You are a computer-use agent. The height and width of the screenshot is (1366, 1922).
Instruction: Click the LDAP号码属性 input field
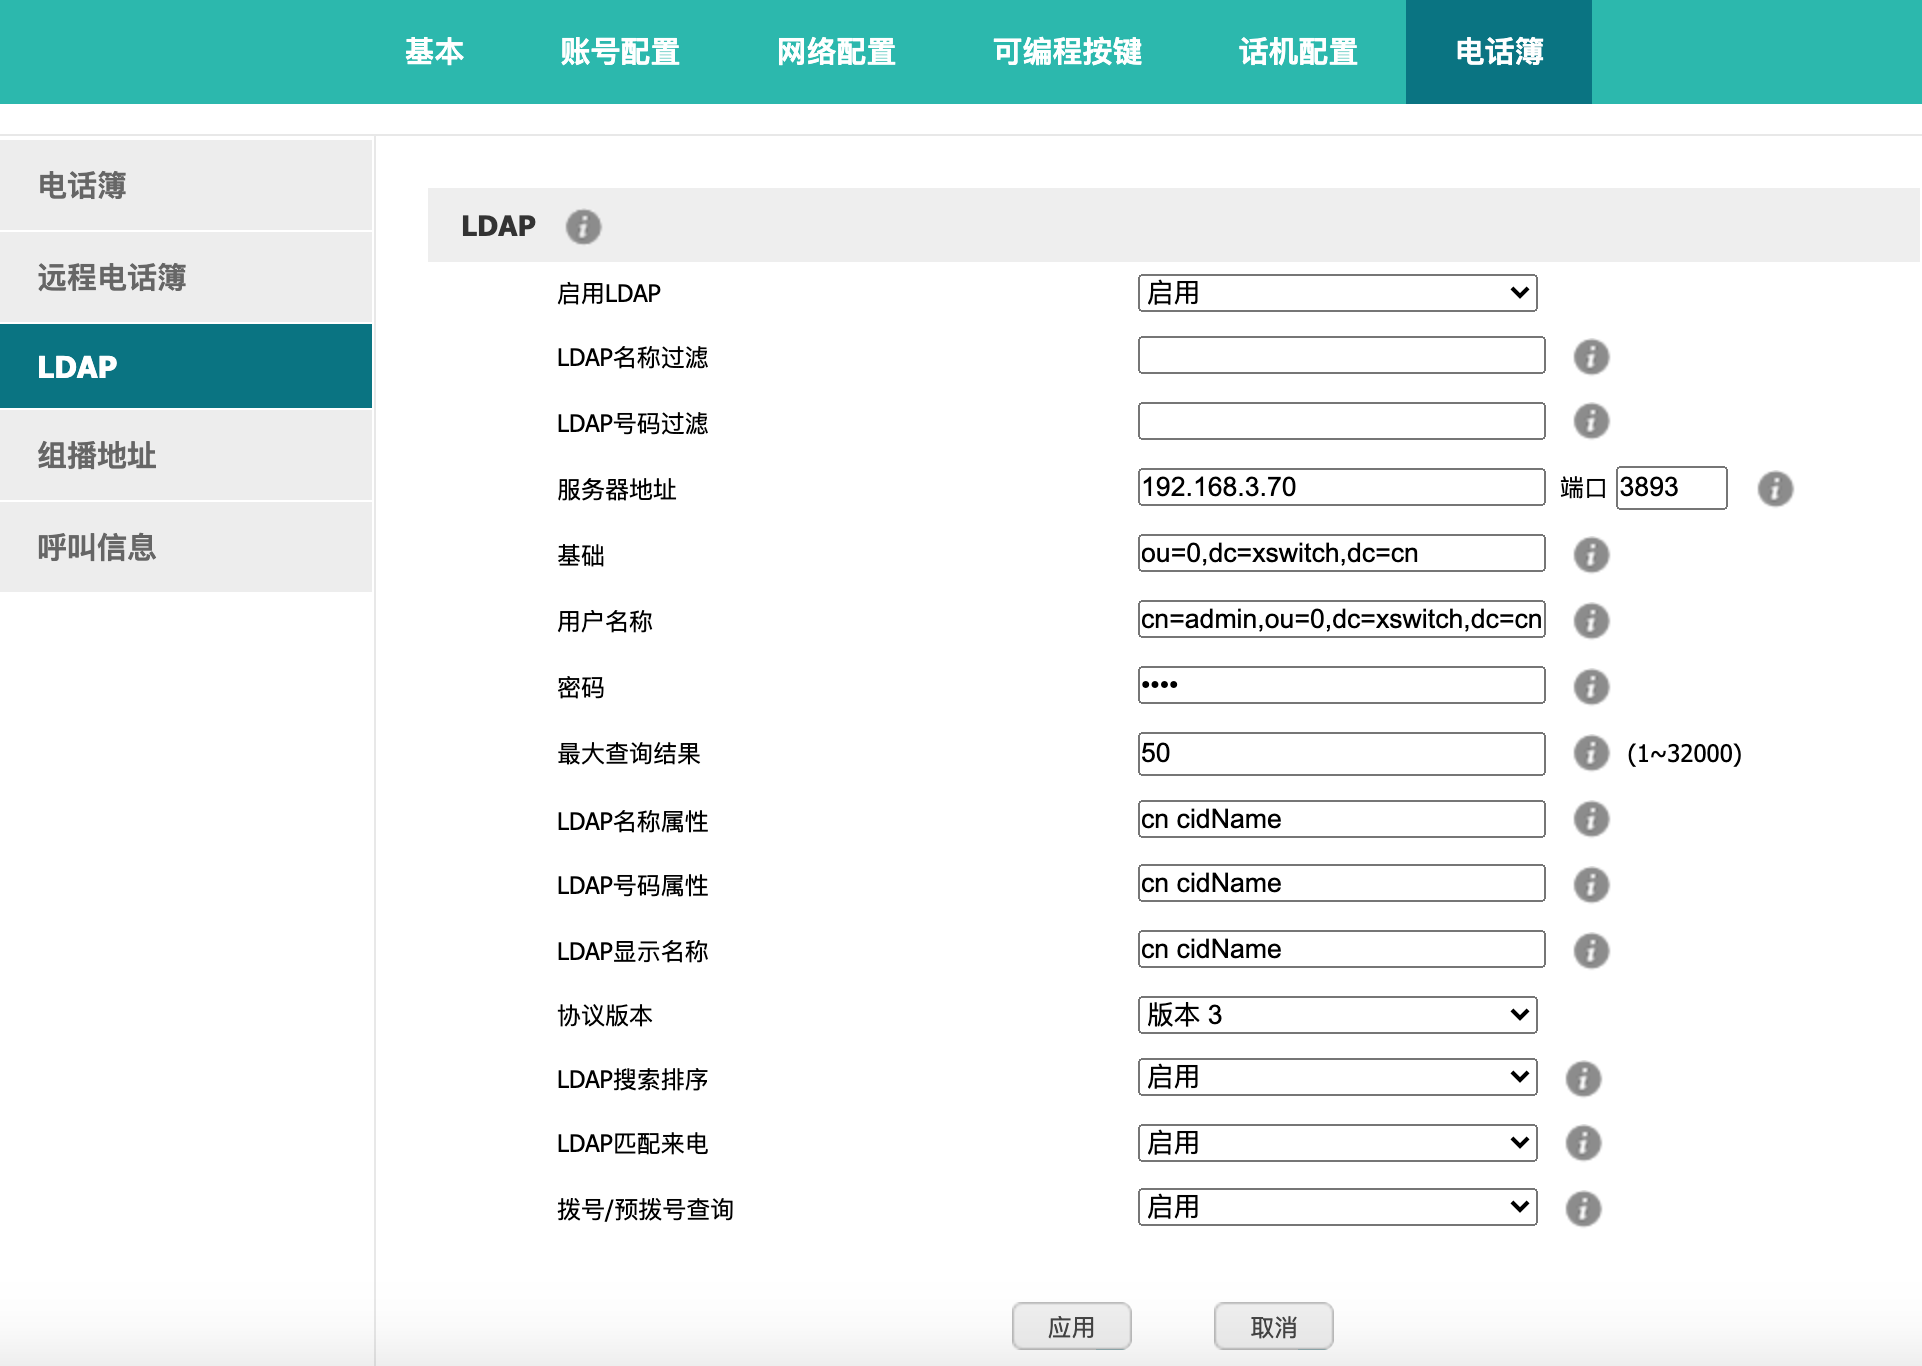point(1341,883)
